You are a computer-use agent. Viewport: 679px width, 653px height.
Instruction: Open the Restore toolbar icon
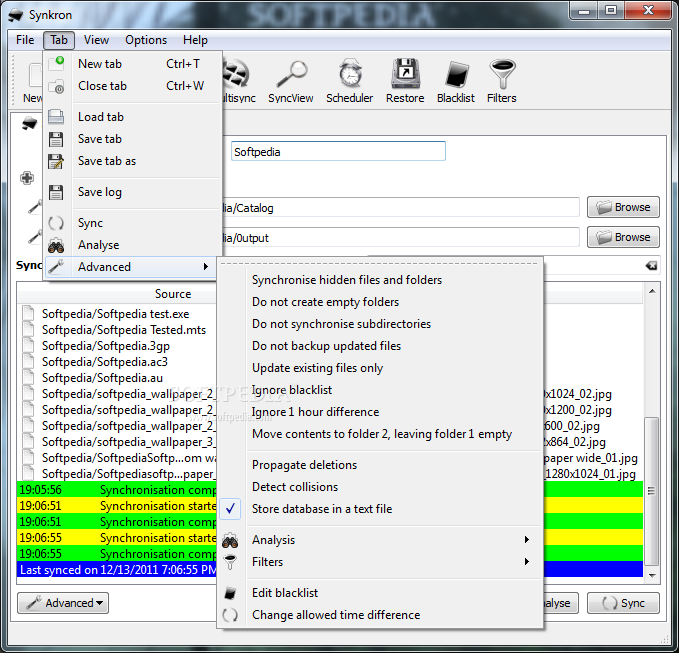(405, 73)
